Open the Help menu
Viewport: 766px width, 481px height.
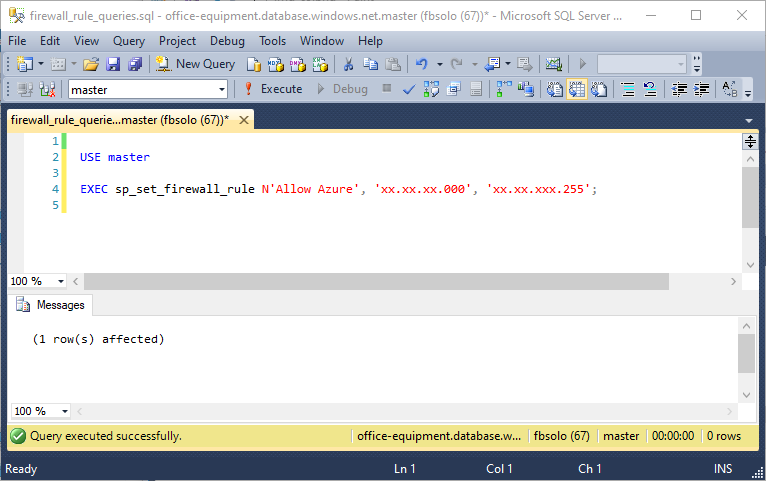click(x=370, y=41)
